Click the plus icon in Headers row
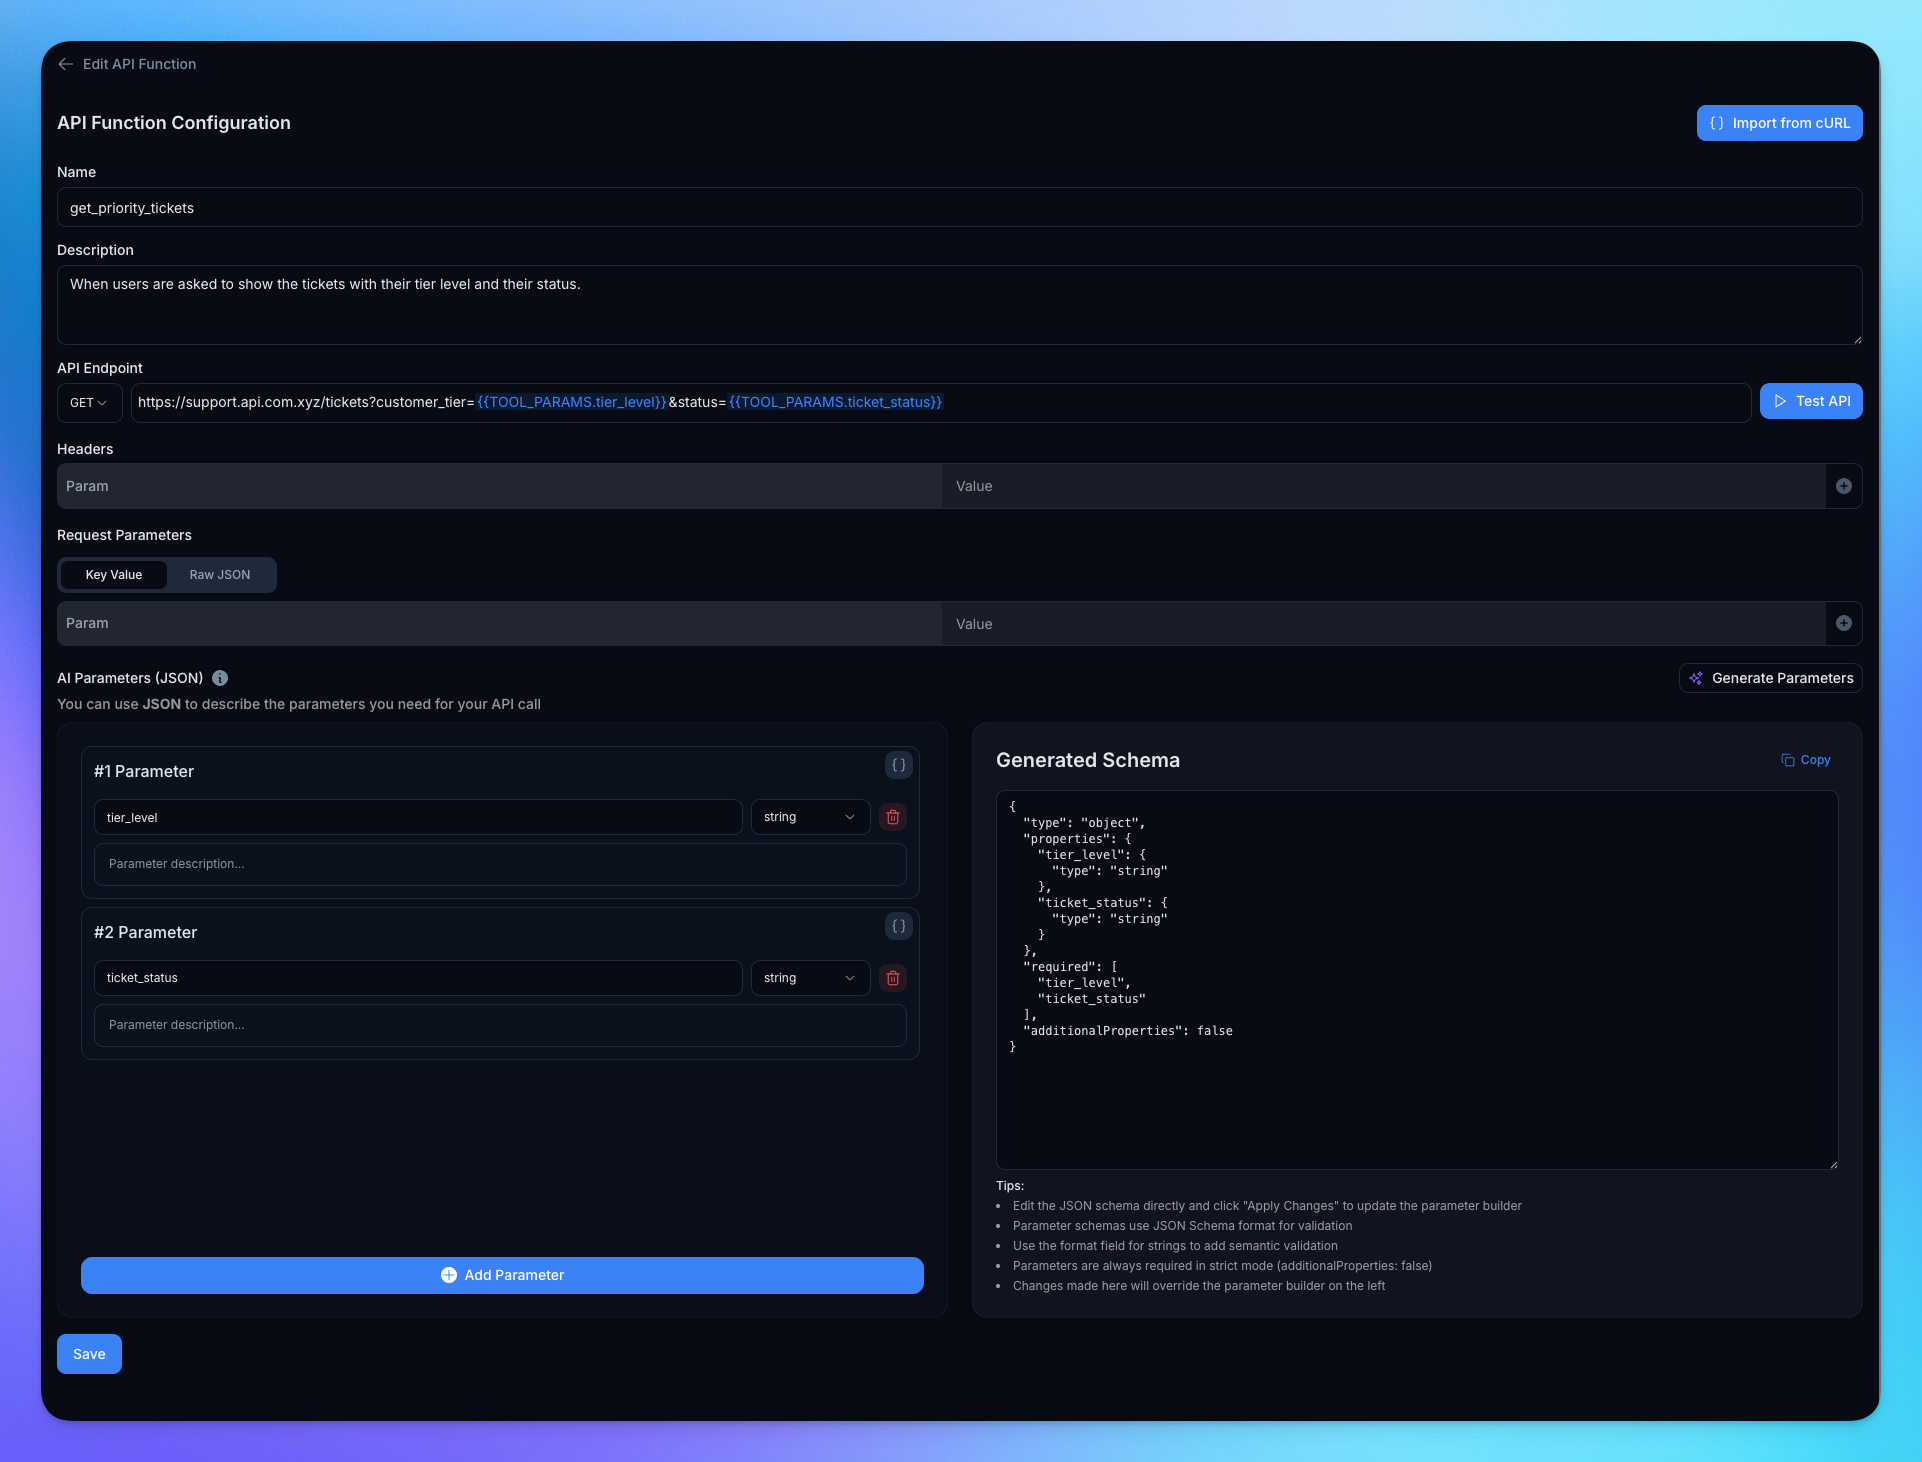 pos(1843,486)
